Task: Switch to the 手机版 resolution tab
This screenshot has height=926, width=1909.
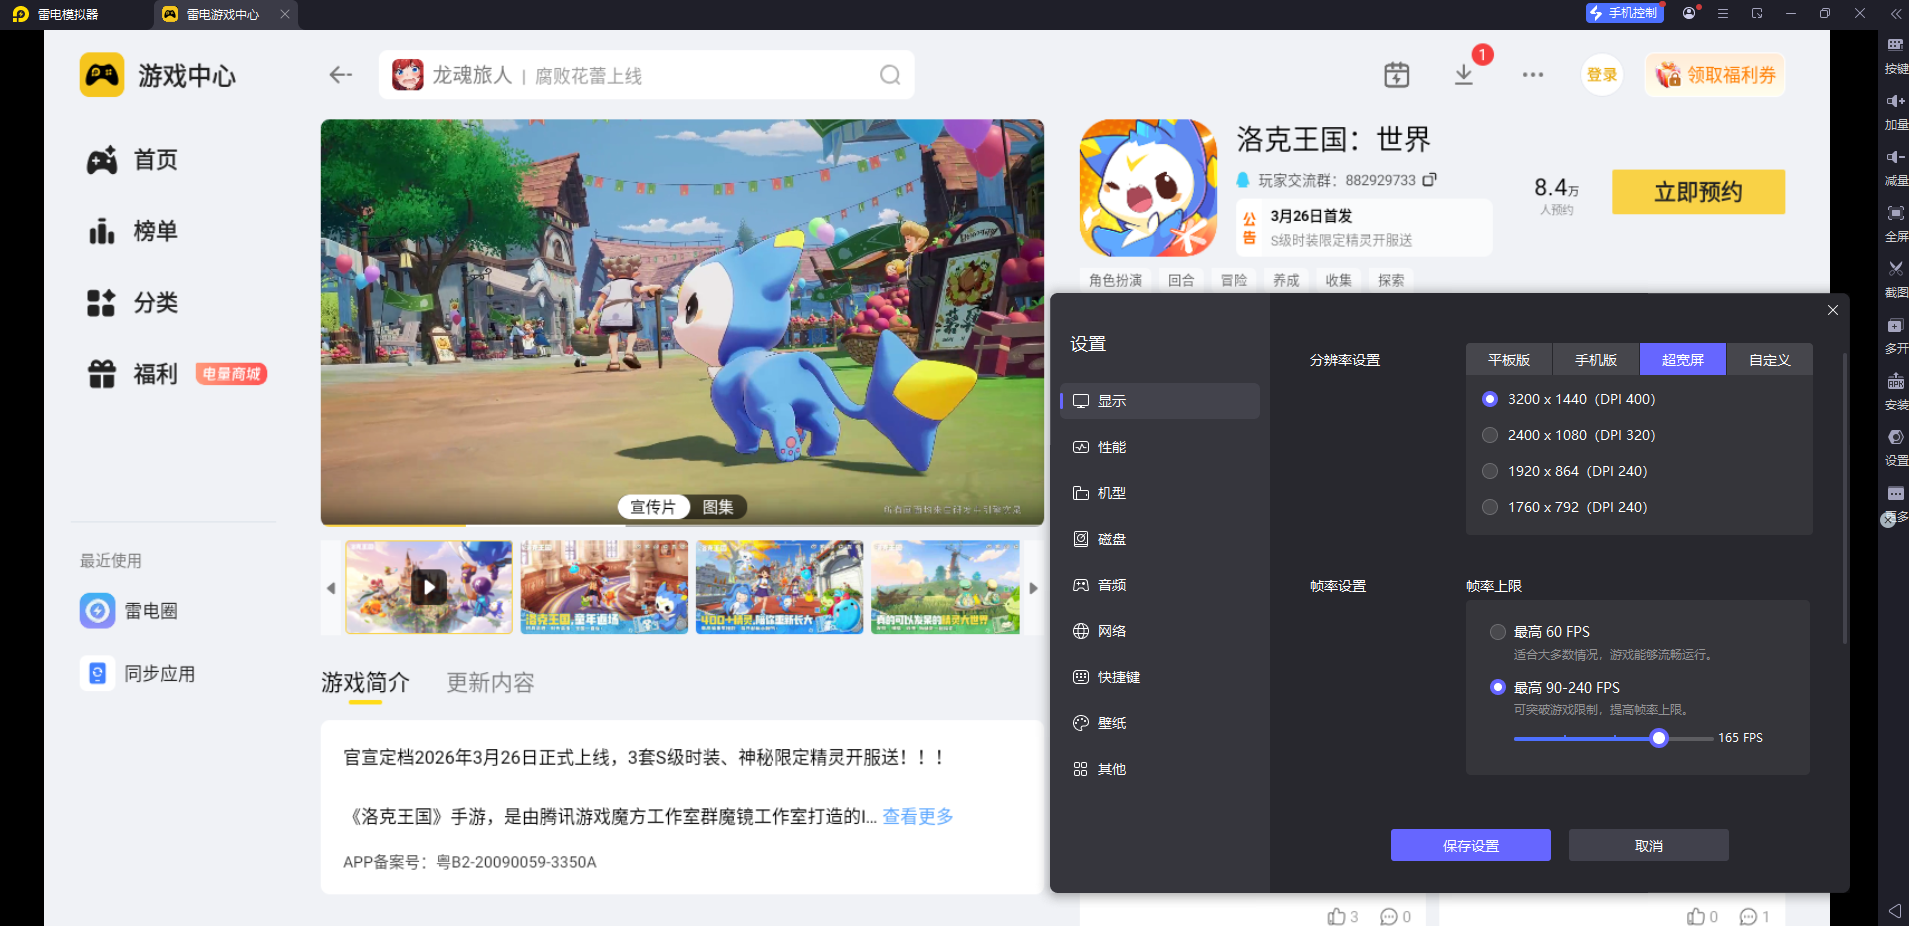Action: [x=1595, y=360]
